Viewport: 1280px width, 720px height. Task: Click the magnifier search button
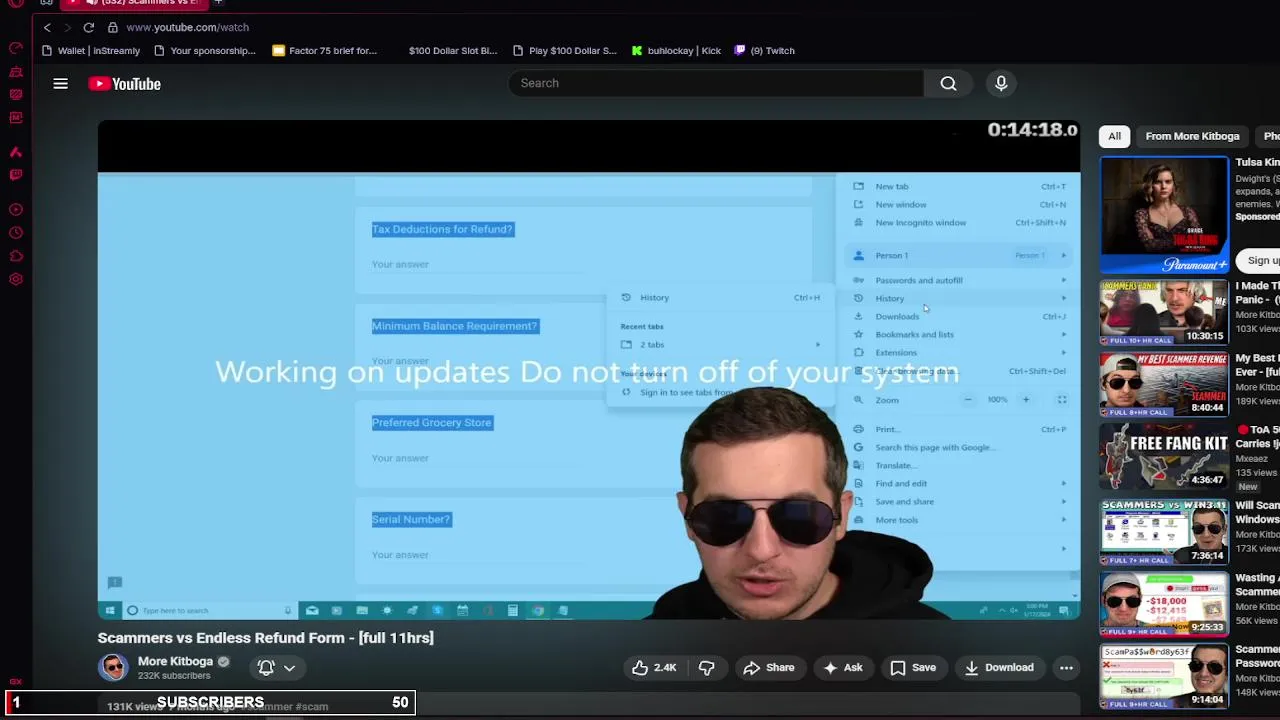pos(948,83)
